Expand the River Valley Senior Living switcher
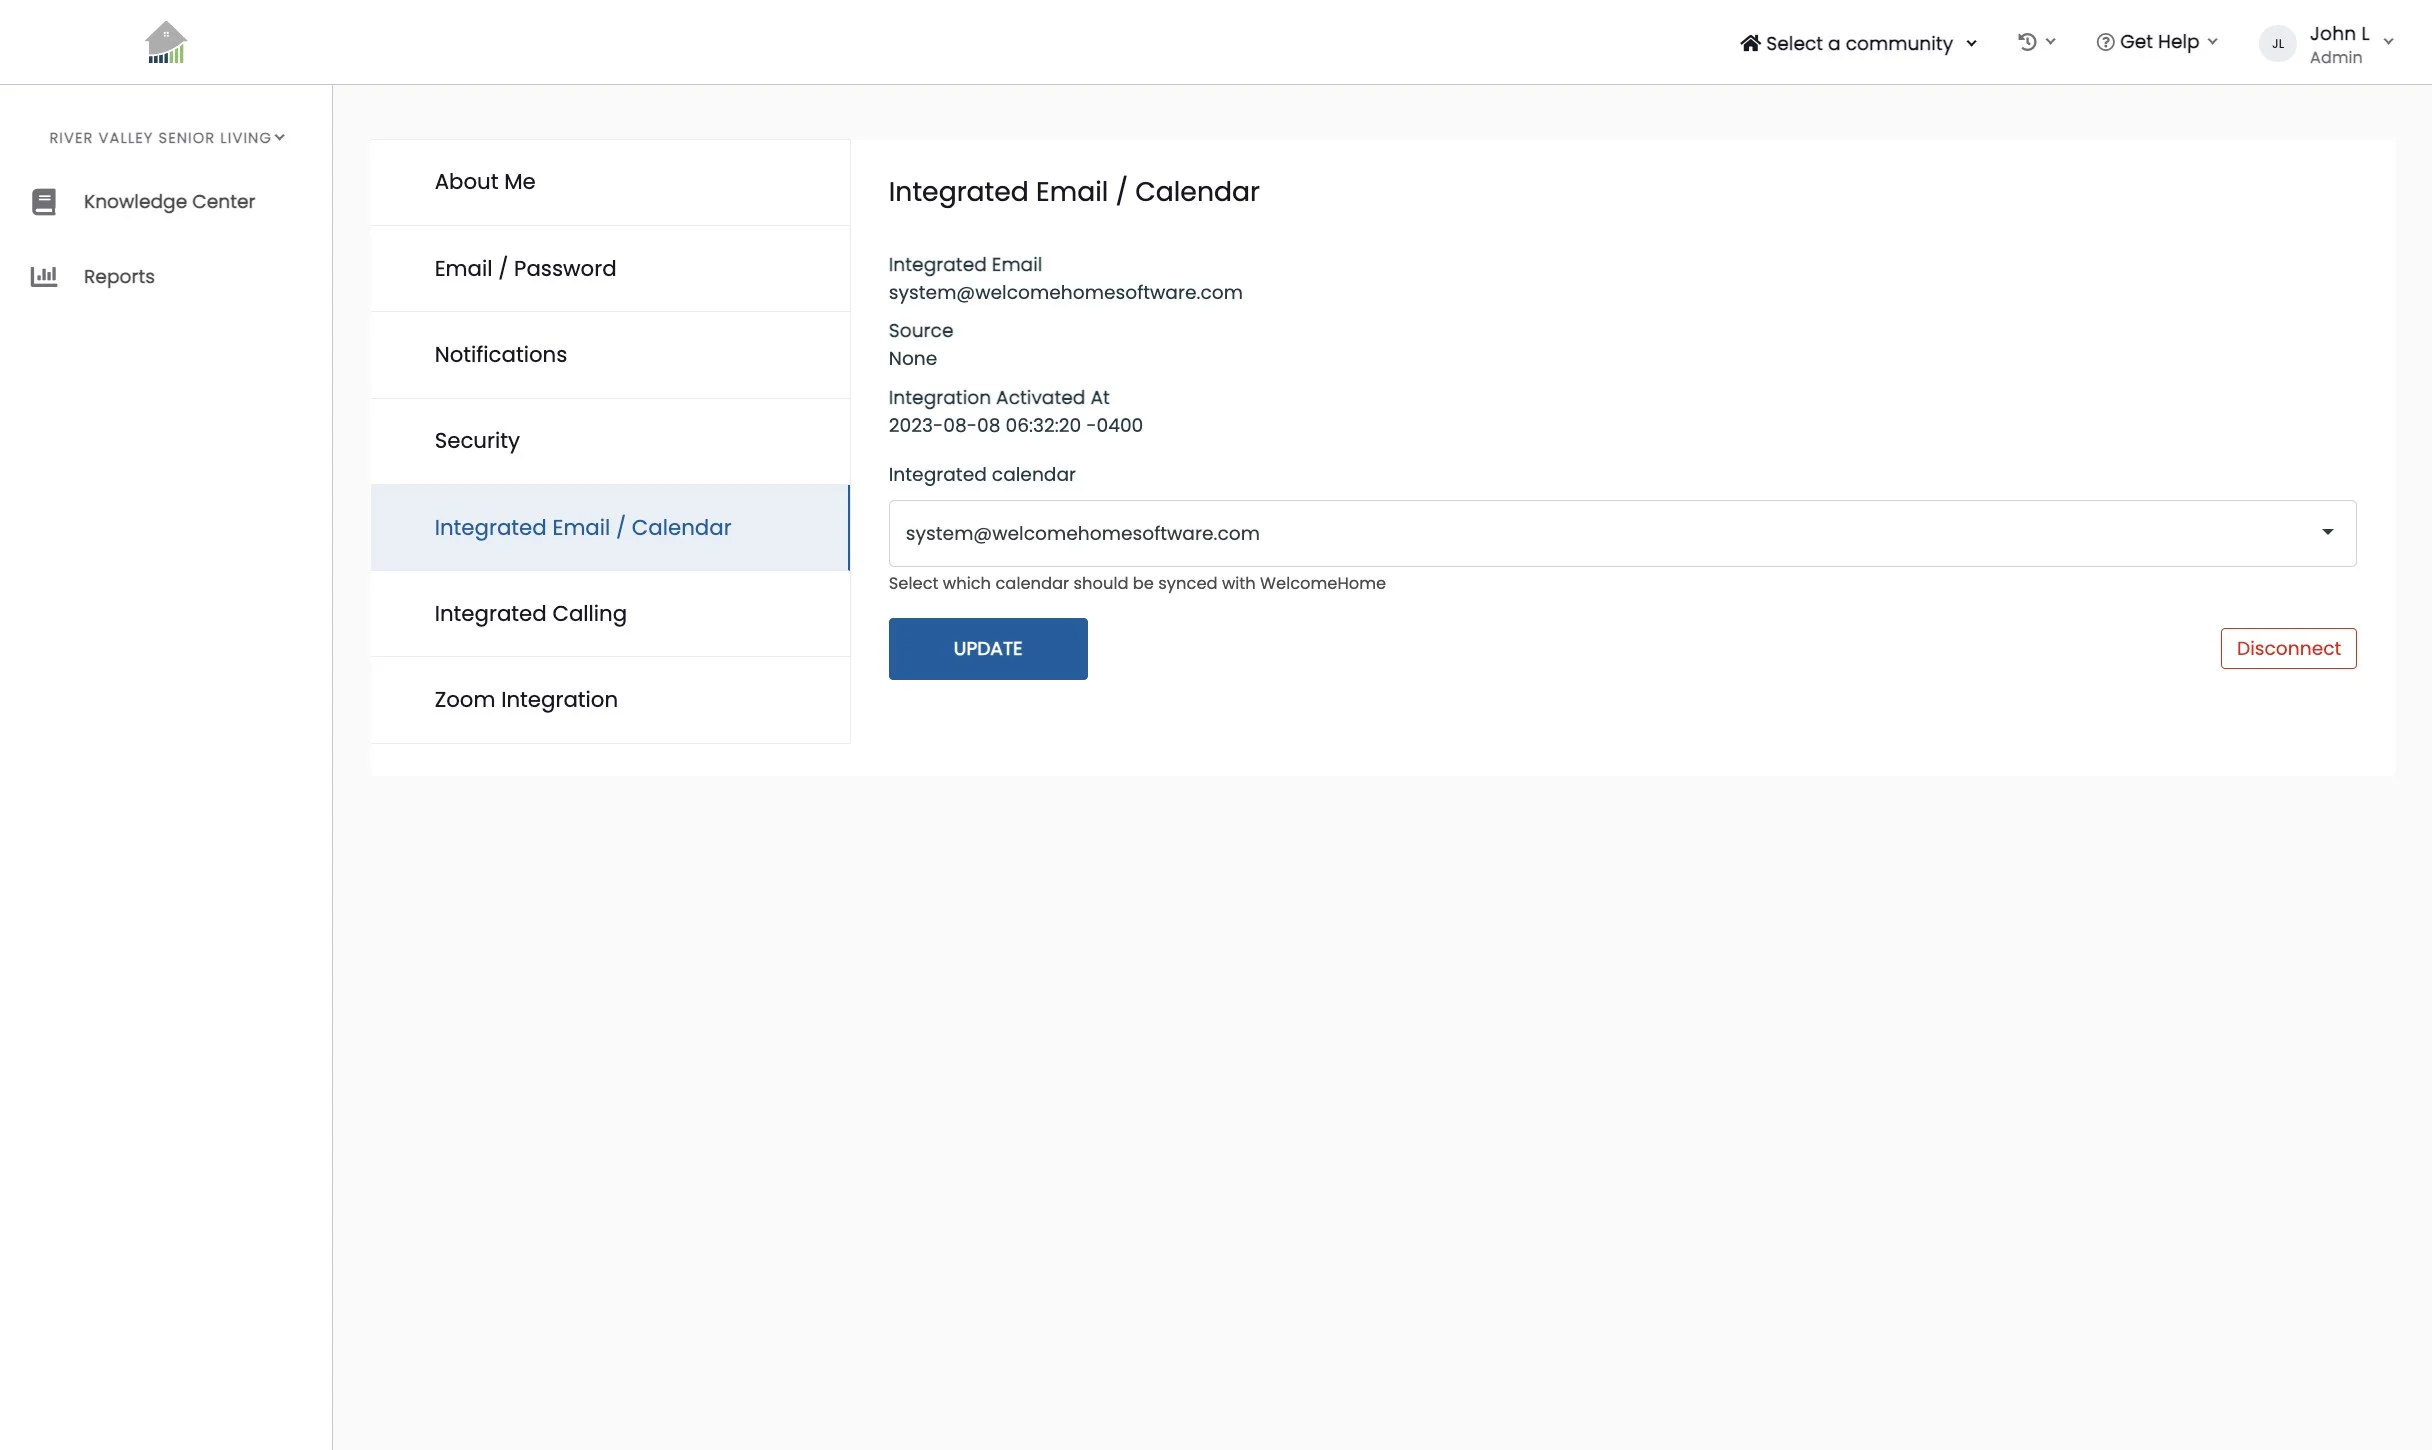Image resolution: width=2432 pixels, height=1450 pixels. (x=167, y=138)
